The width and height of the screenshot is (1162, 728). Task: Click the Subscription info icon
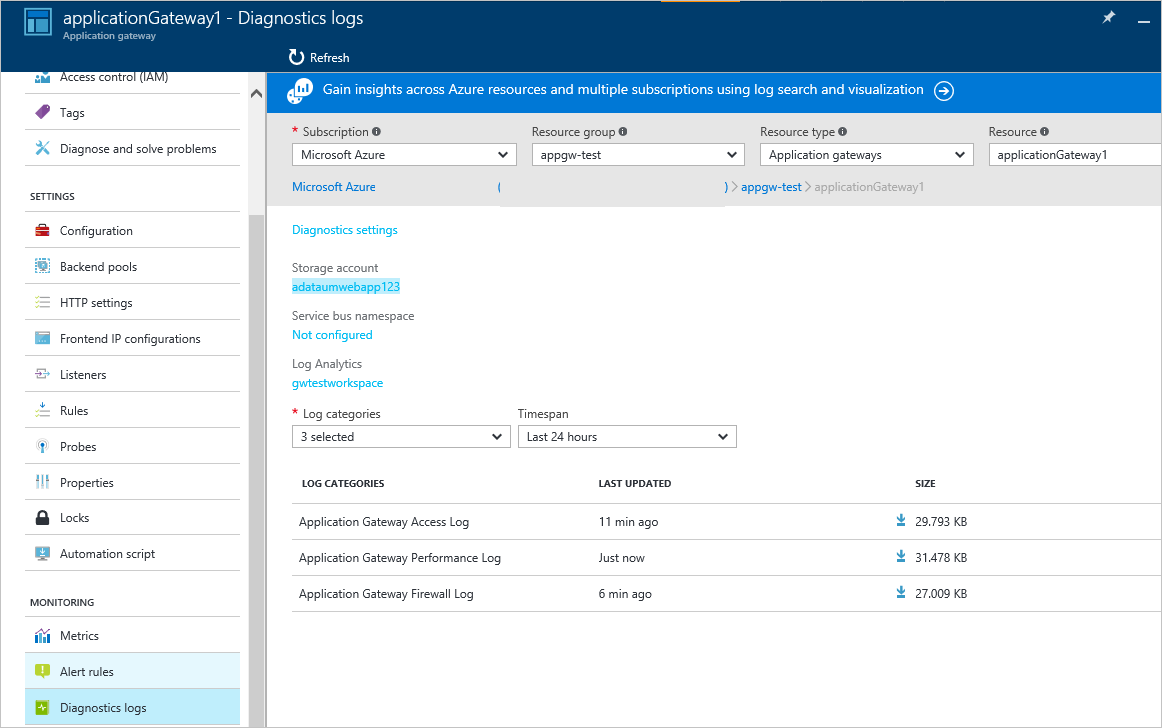coord(377,132)
